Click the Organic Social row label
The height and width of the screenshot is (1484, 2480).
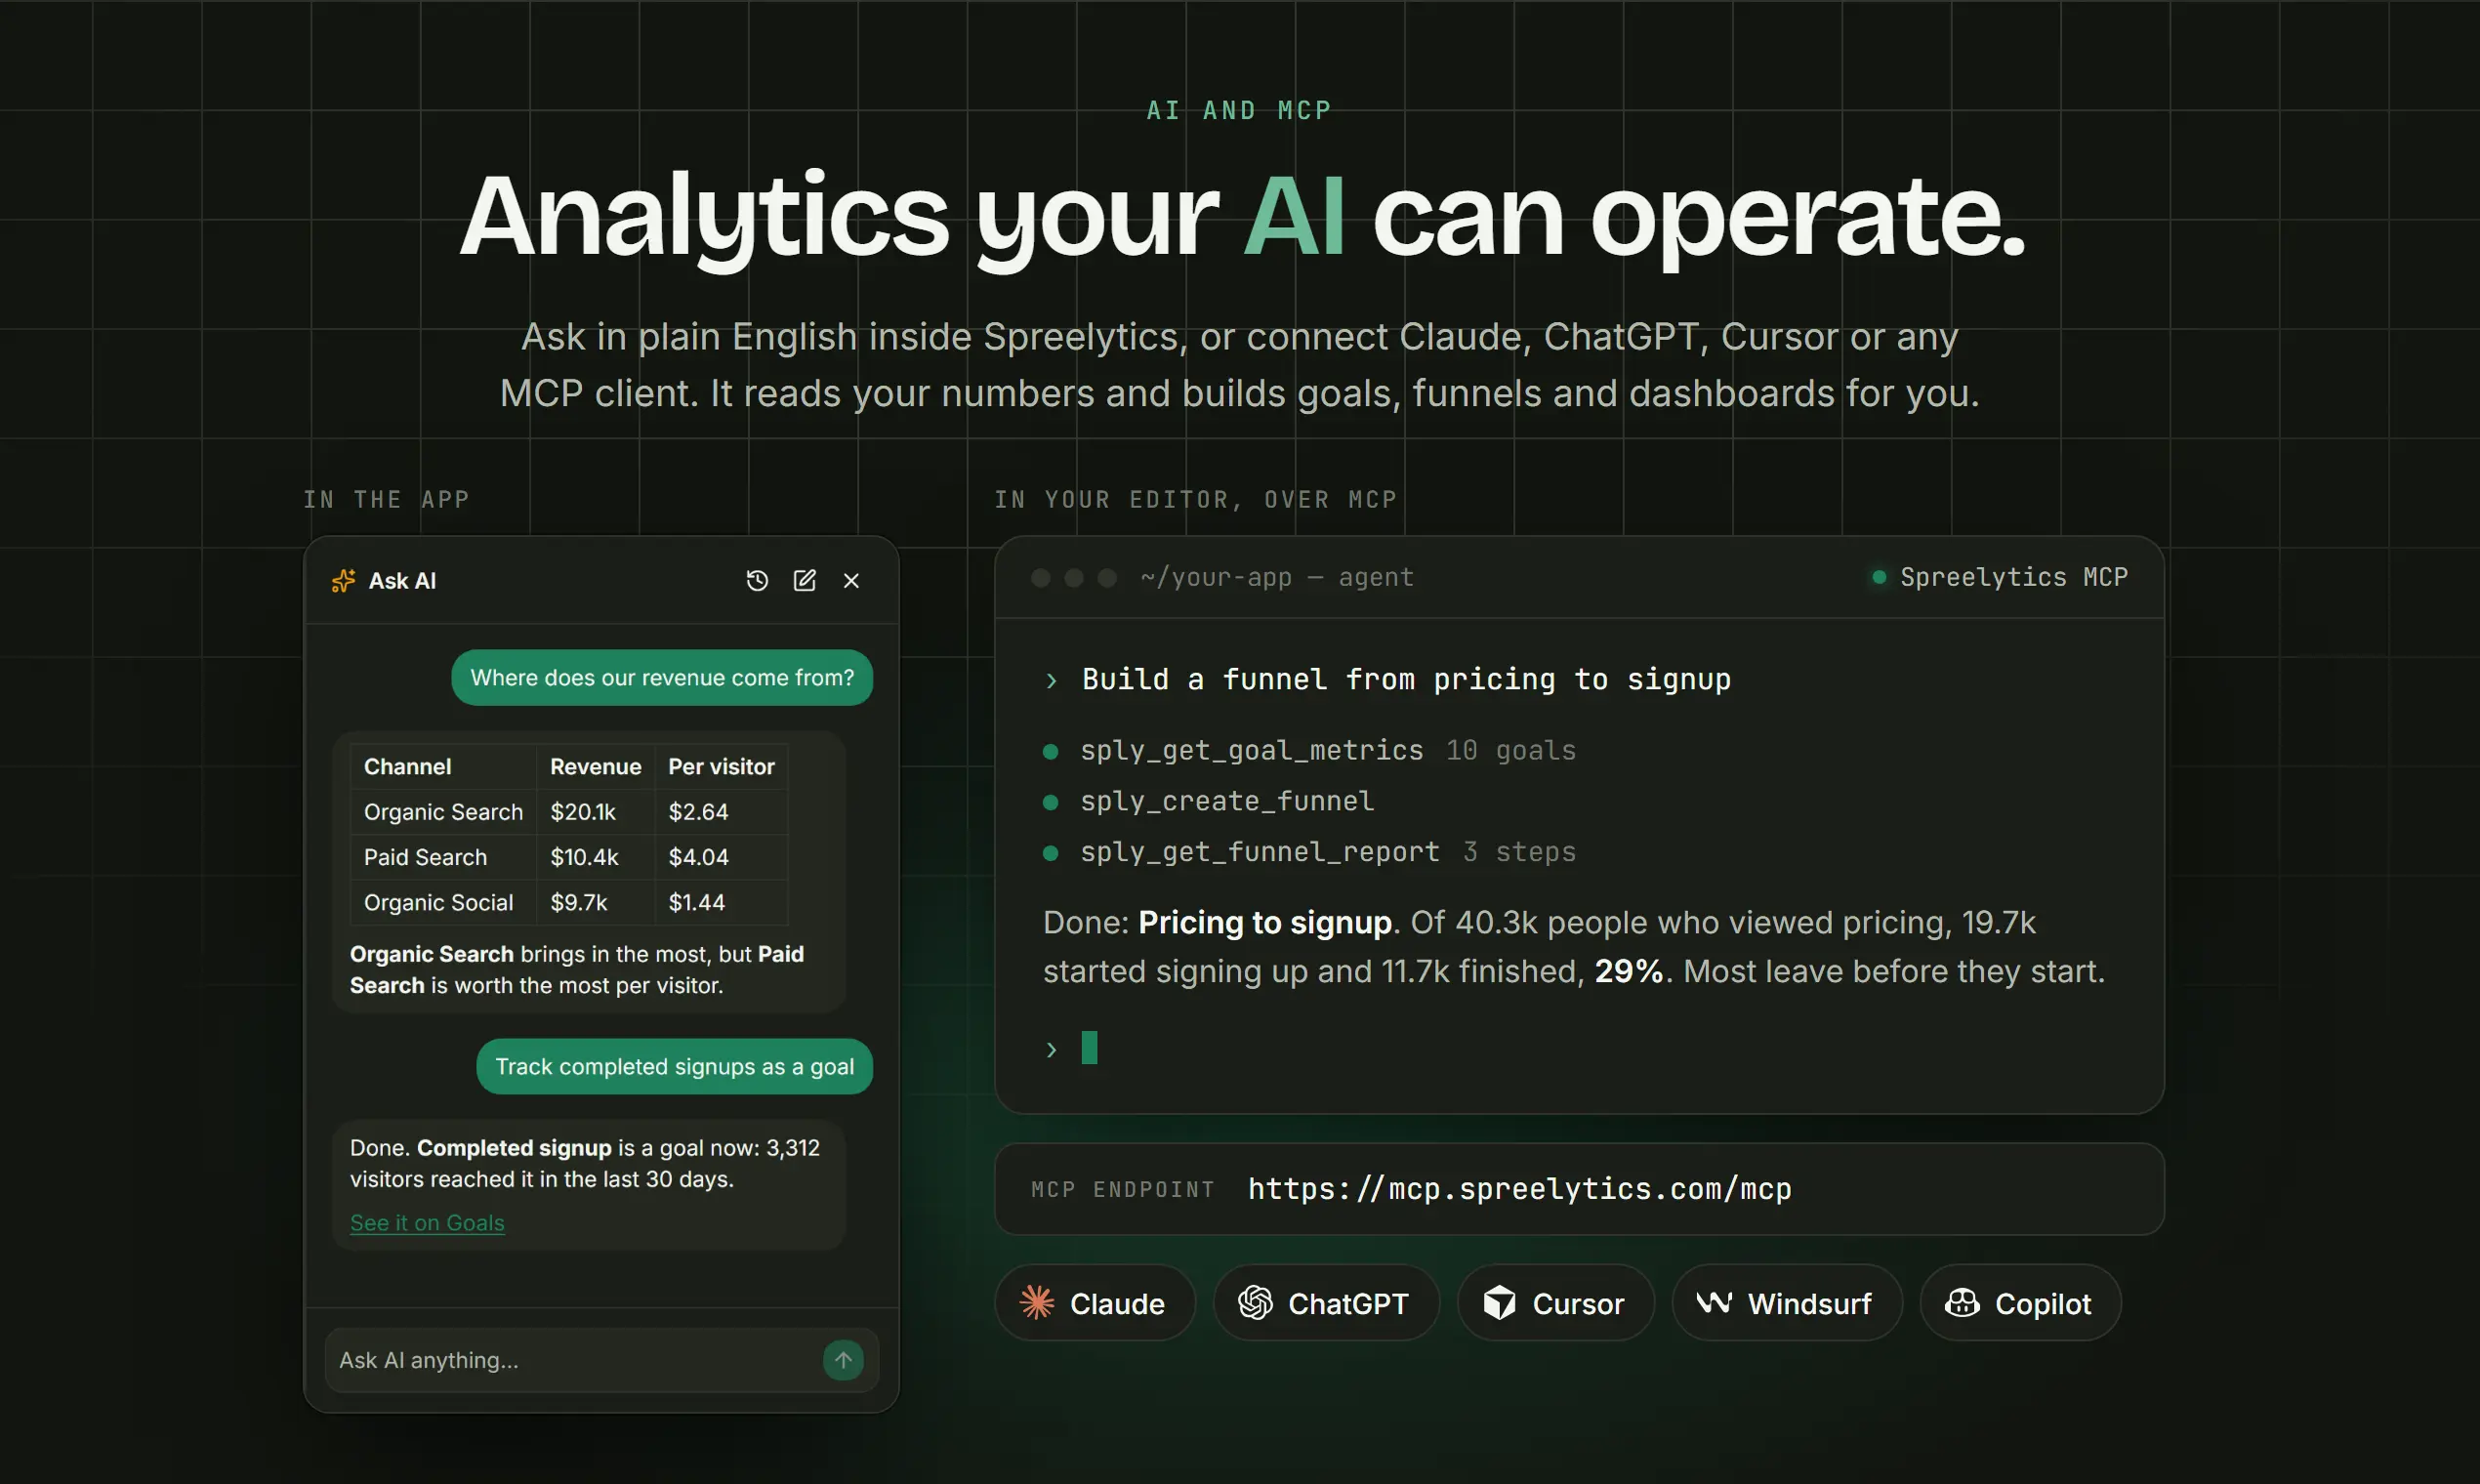pyautogui.click(x=438, y=902)
